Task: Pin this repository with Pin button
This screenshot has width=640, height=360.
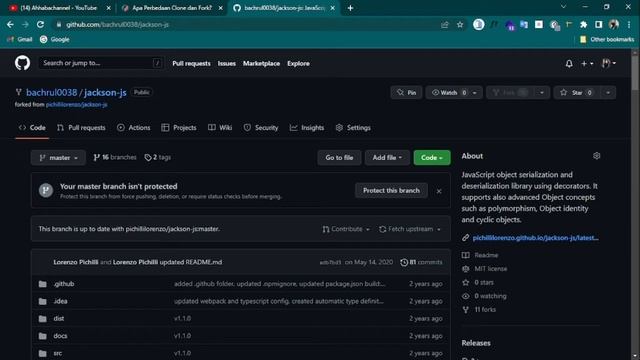Action: pyautogui.click(x=407, y=93)
